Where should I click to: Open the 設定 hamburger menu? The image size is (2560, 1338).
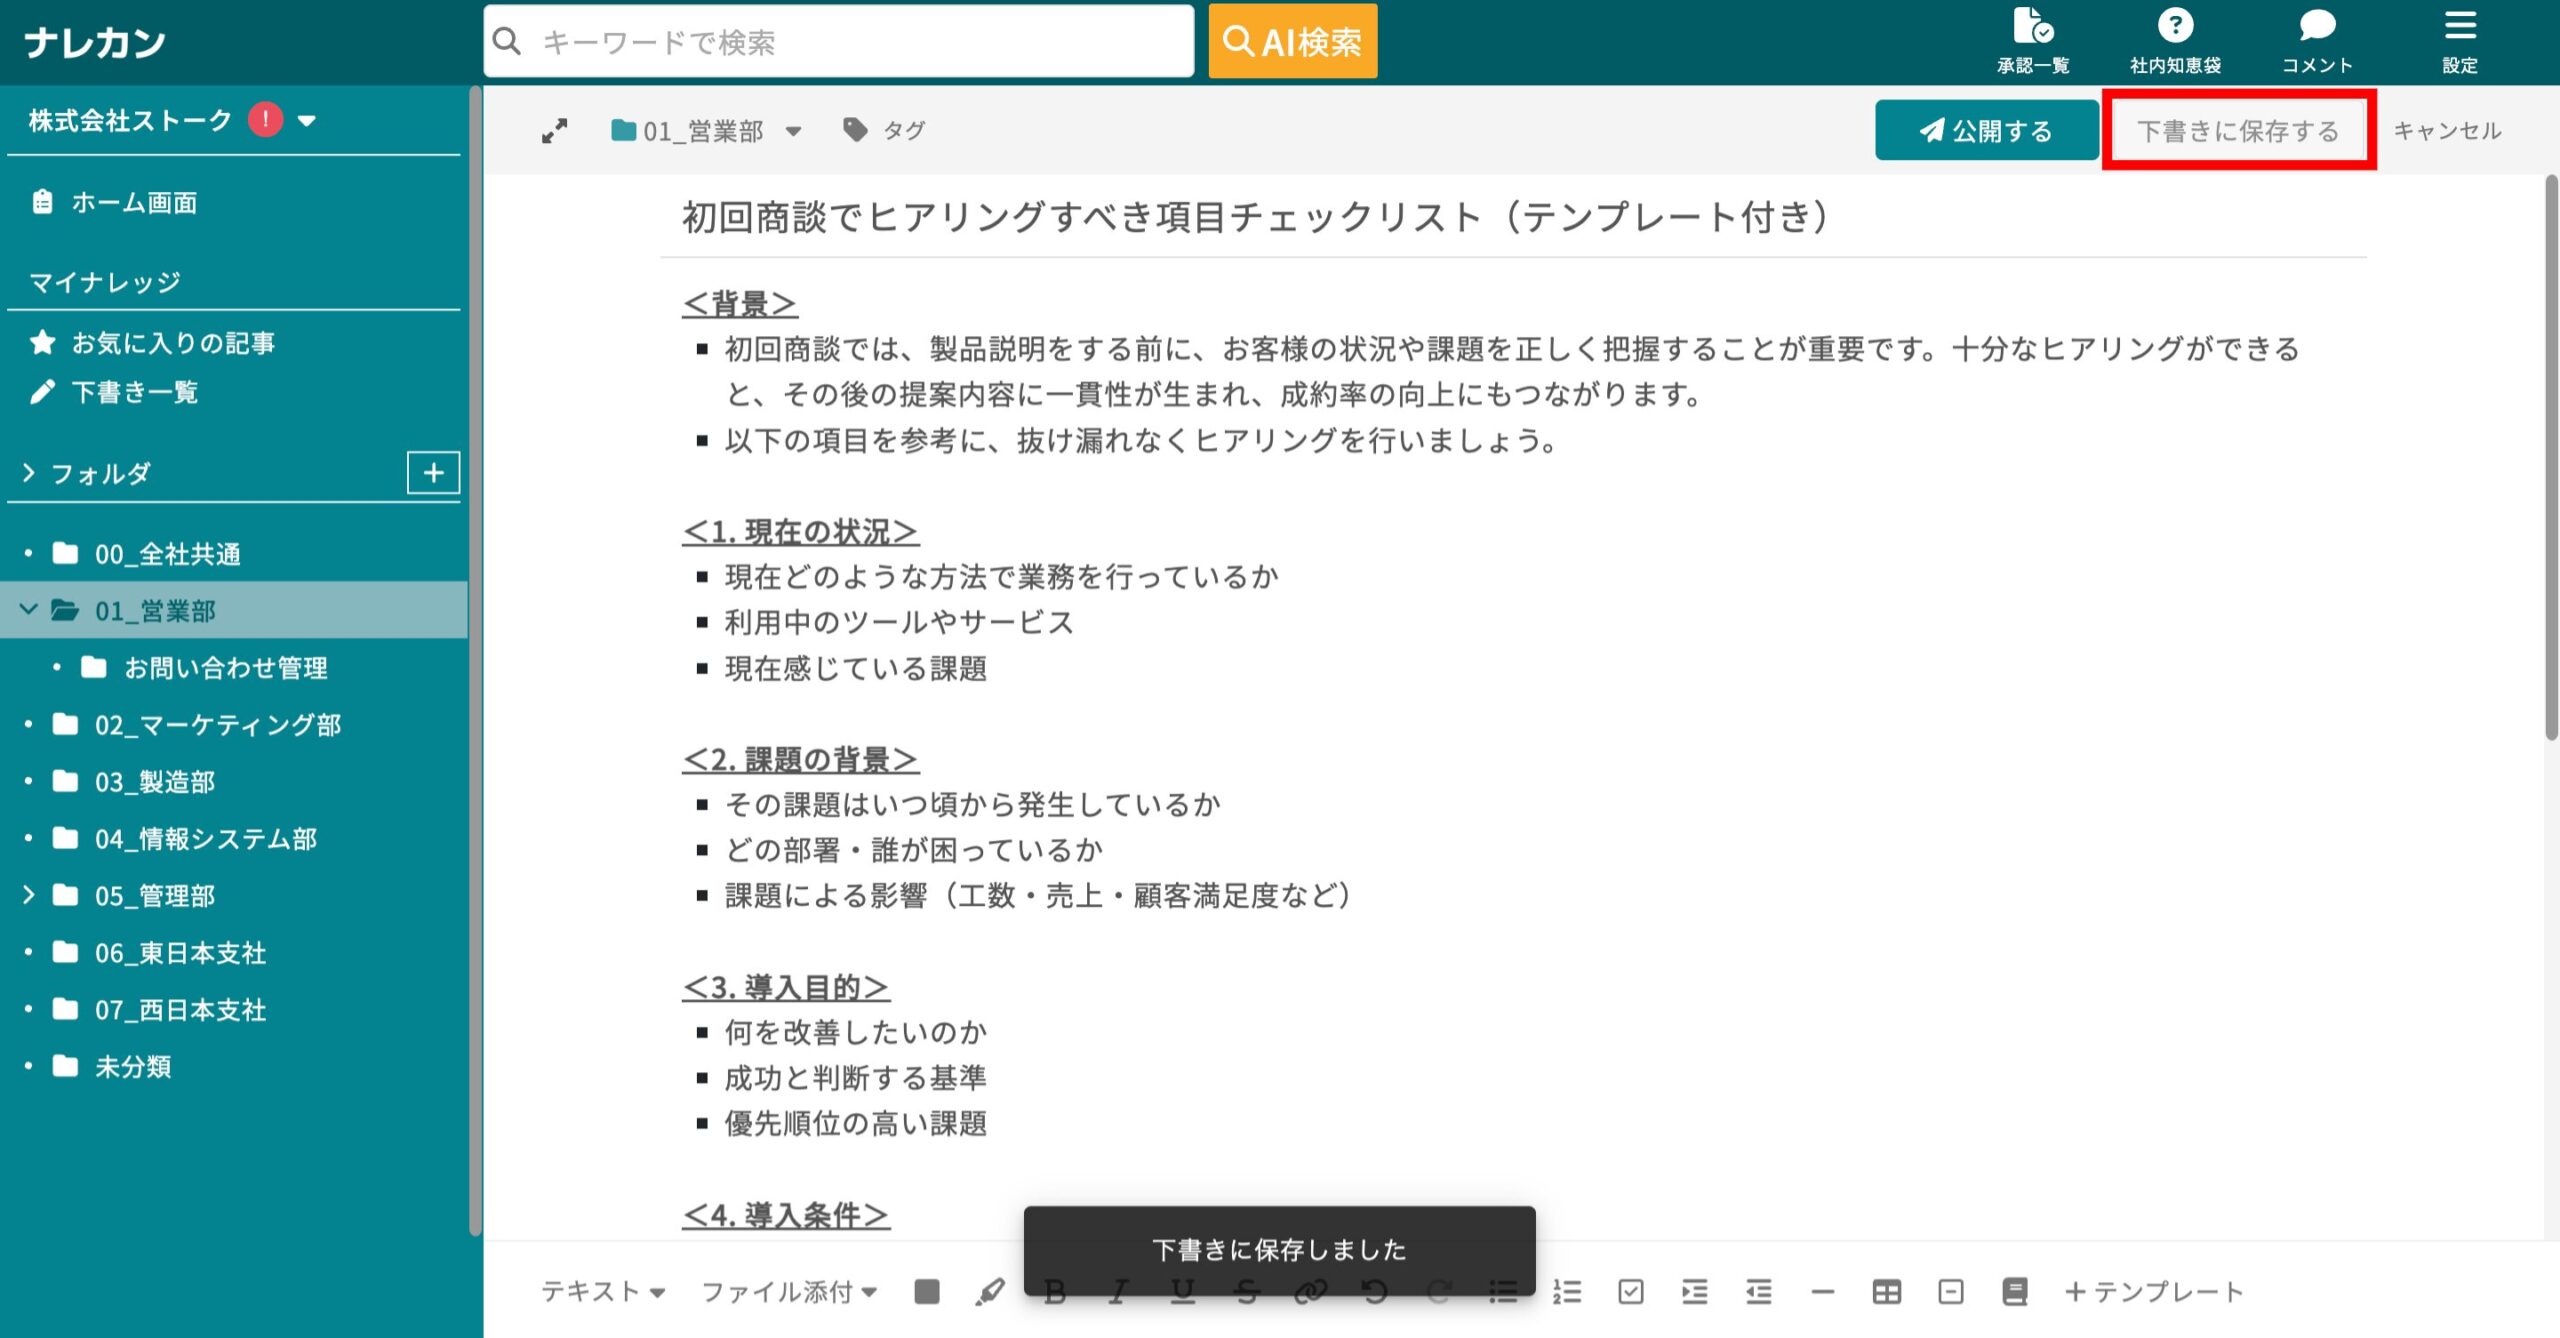coord(2460,40)
